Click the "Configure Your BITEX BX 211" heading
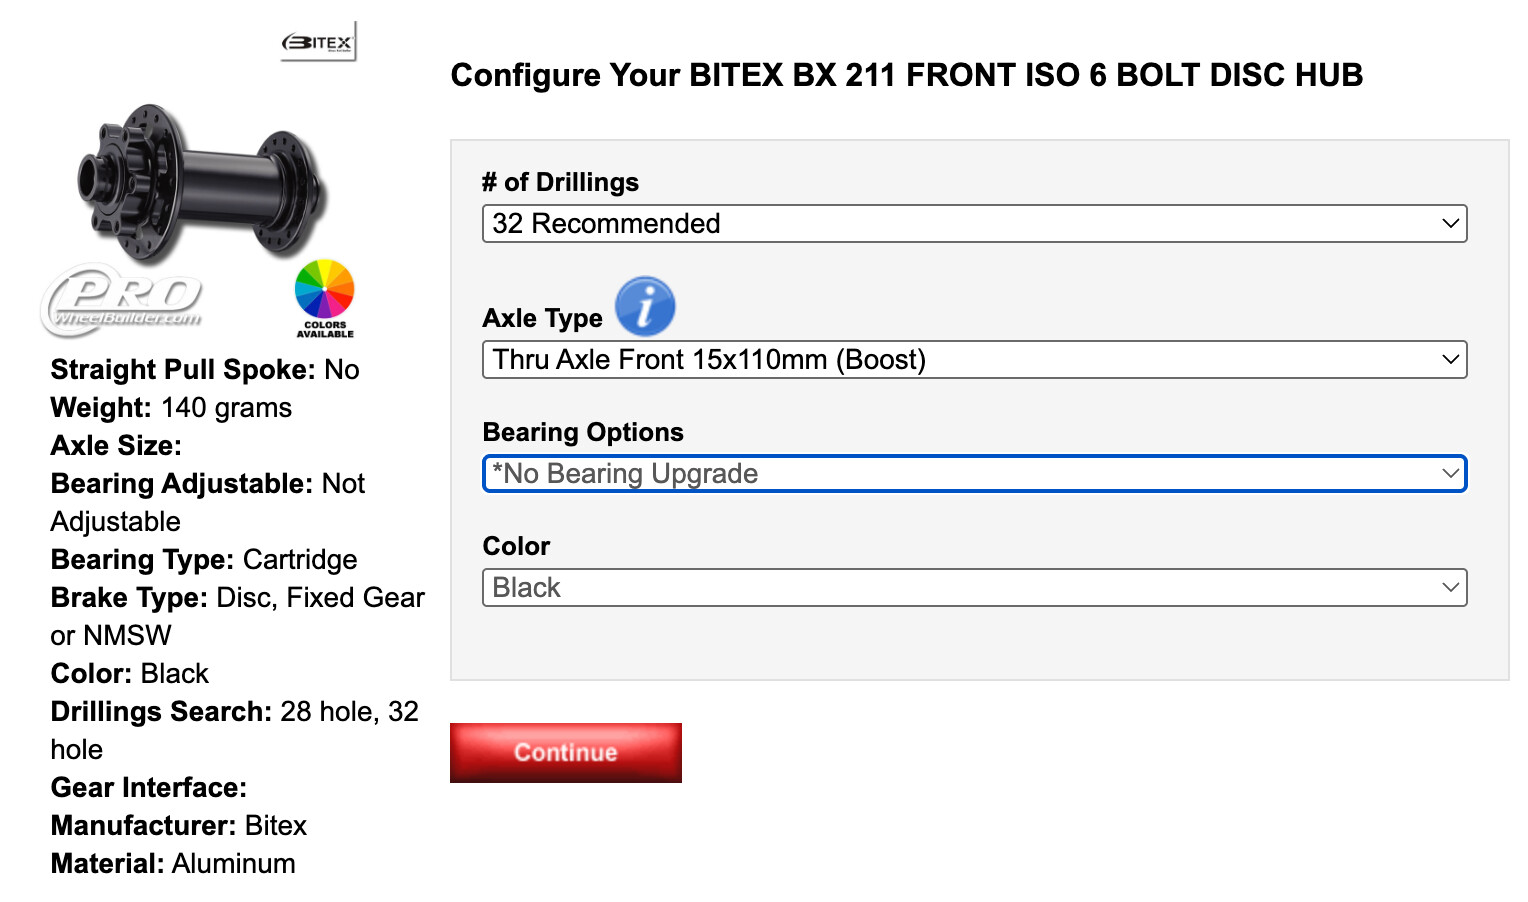 coord(906,75)
